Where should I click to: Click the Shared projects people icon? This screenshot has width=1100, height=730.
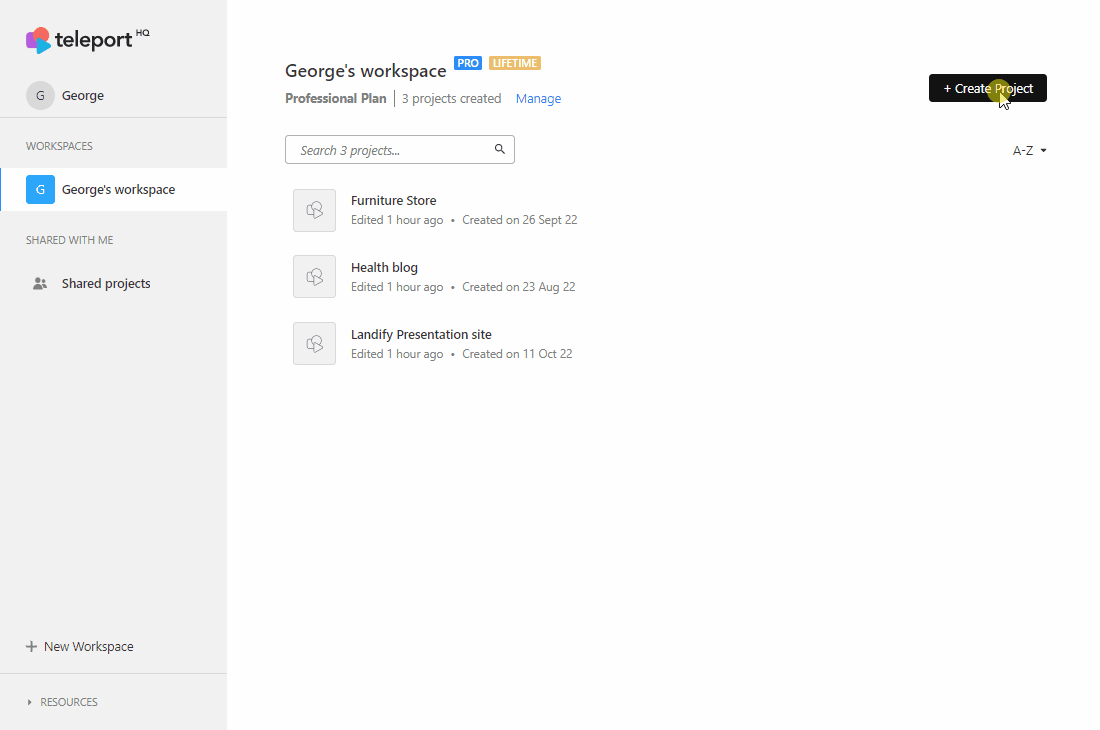tap(40, 283)
